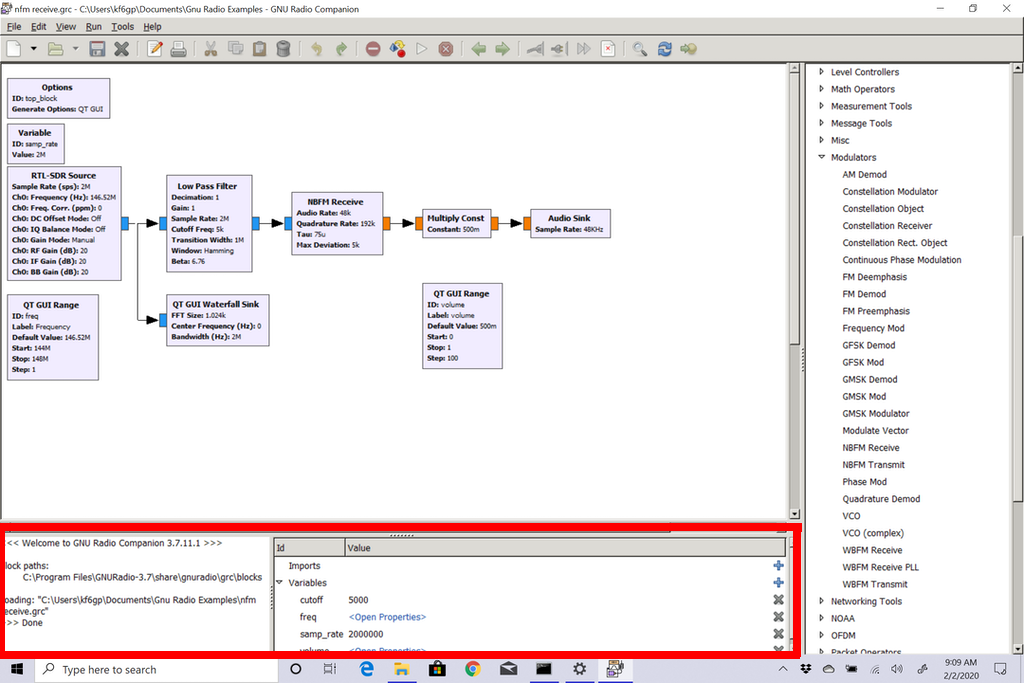
Task: Open the Windows Start menu
Action: (x=18, y=669)
